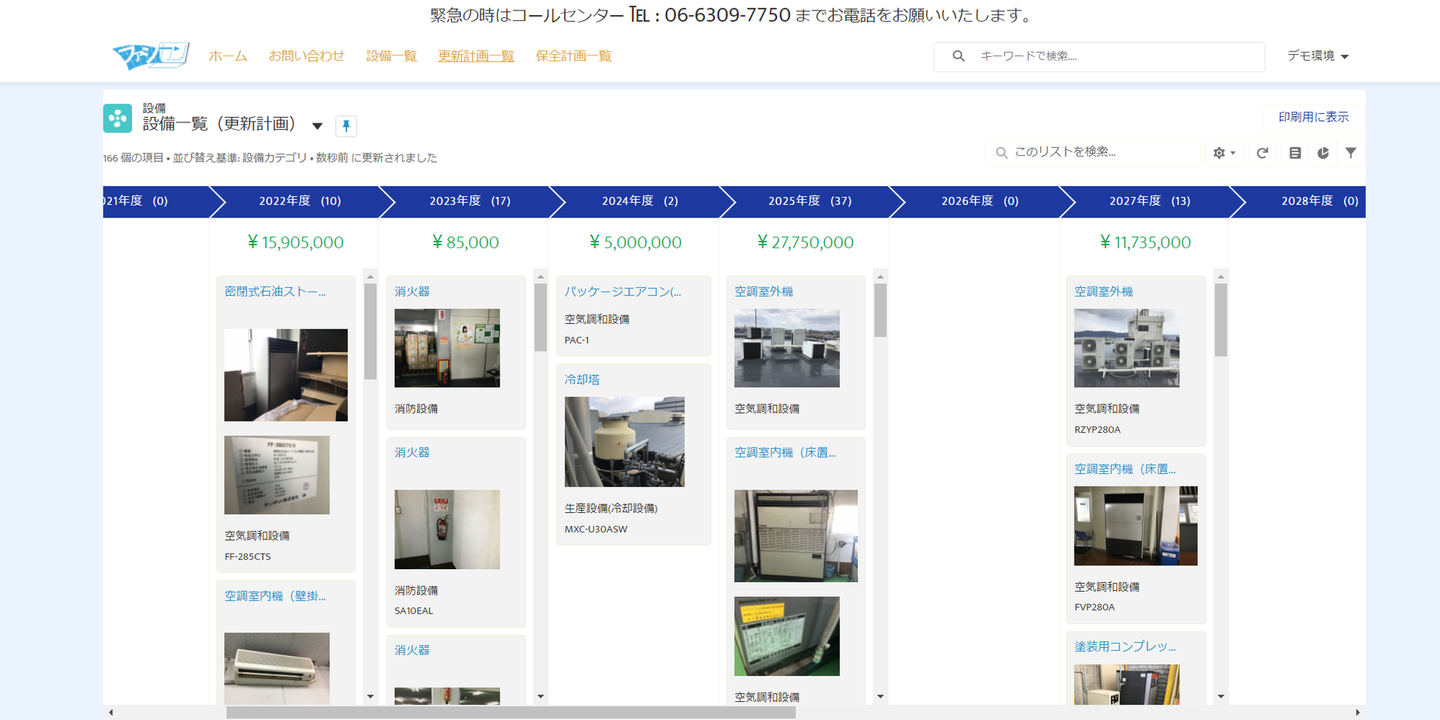Click the down arrow of the 2023年度 column scrollbar
Viewport: 1440px width, 720px height.
point(541,696)
